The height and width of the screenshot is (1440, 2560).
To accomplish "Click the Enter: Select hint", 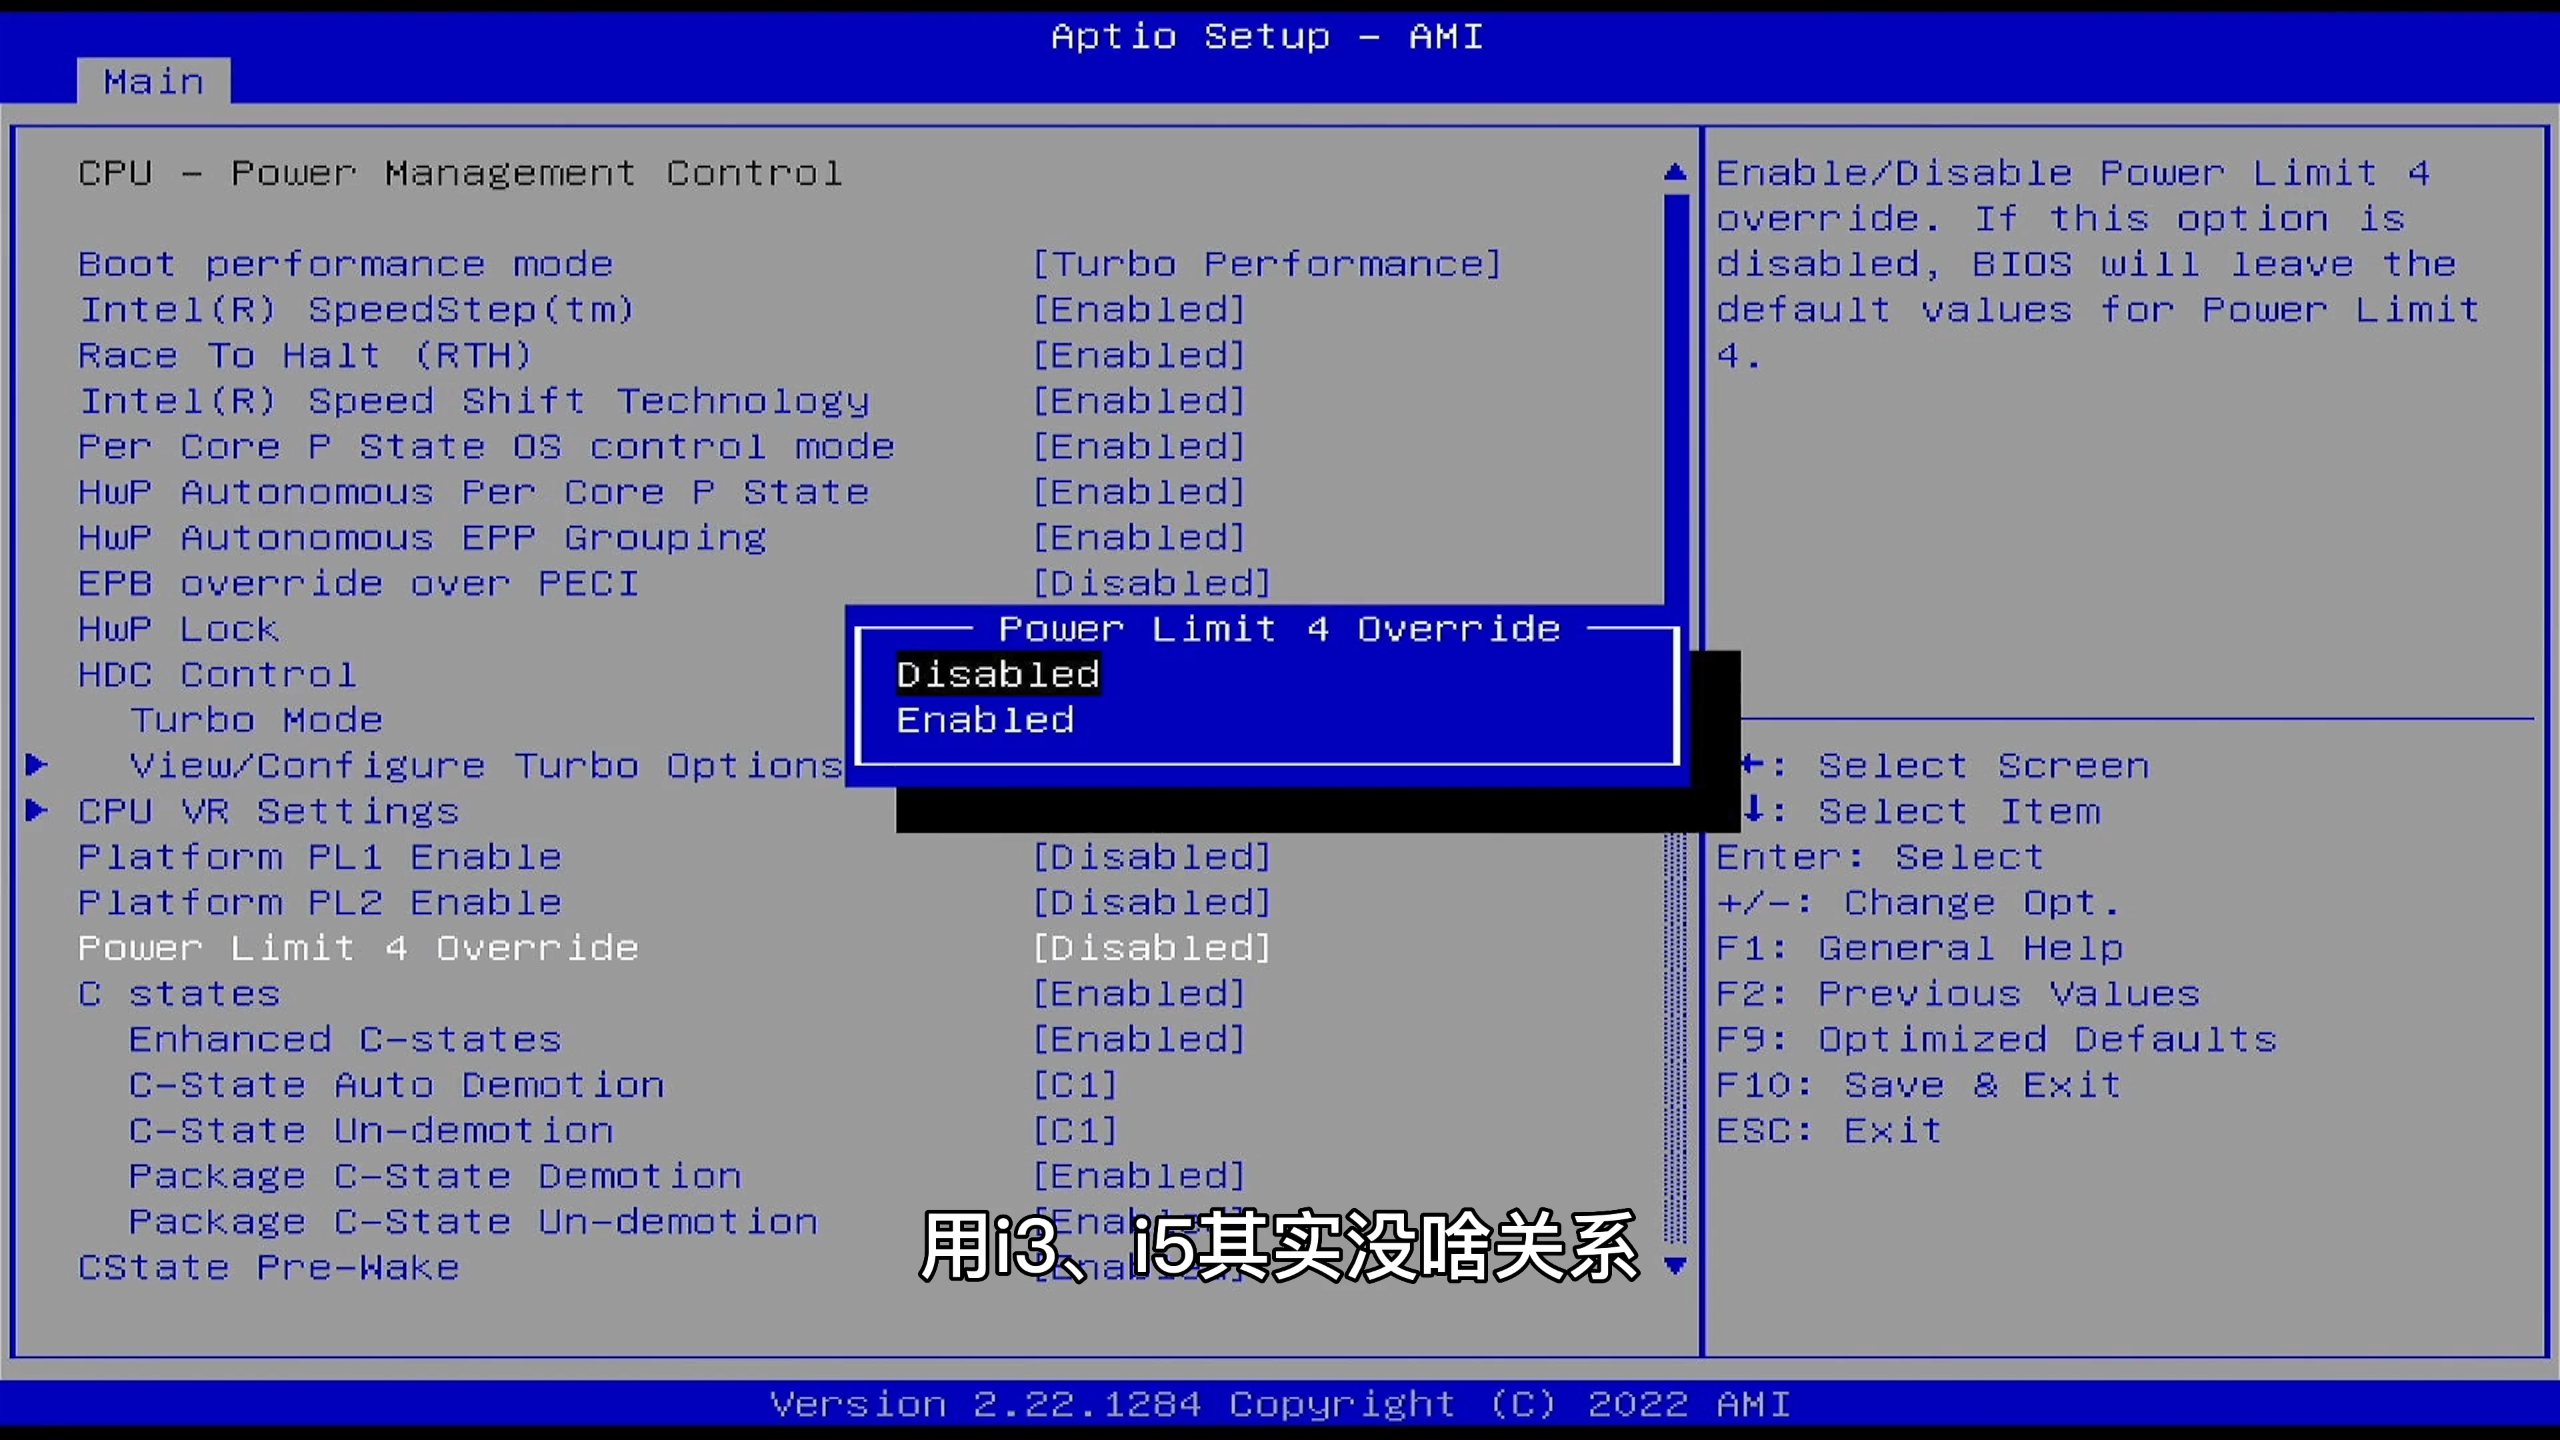I will coord(1880,857).
